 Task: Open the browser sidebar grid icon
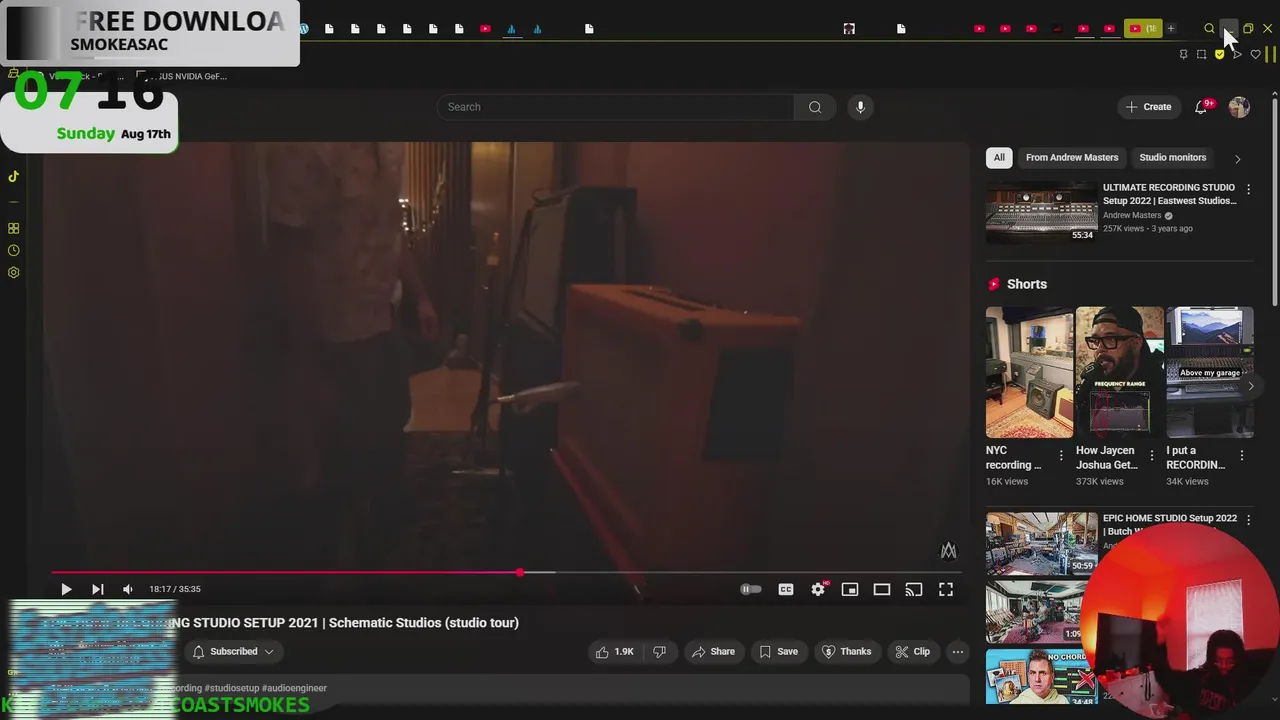[x=13, y=228]
